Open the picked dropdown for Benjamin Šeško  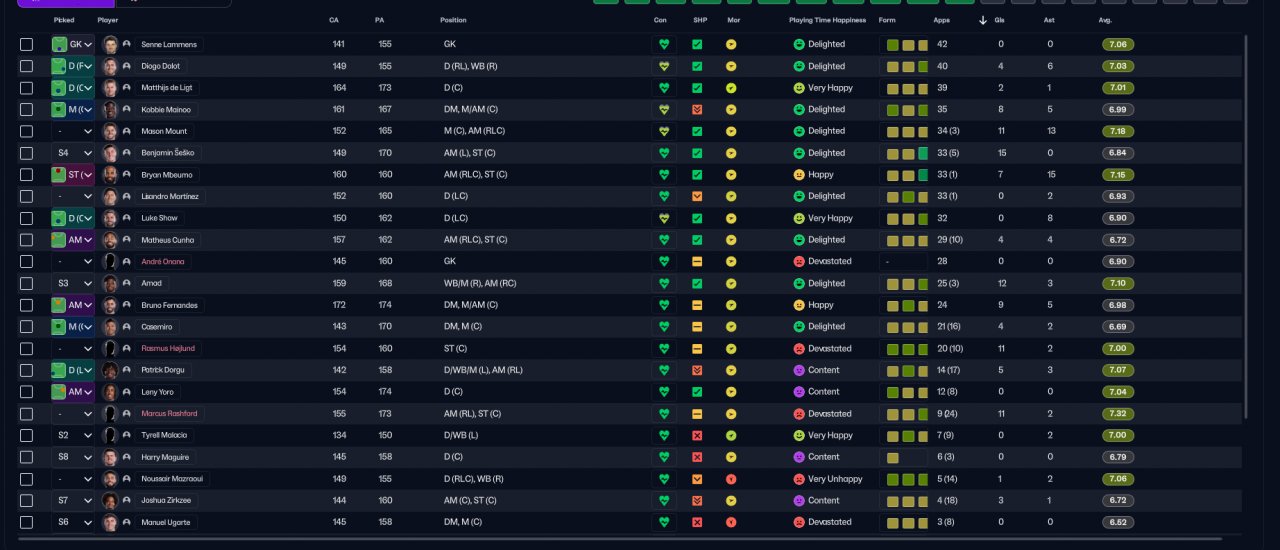tap(73, 153)
